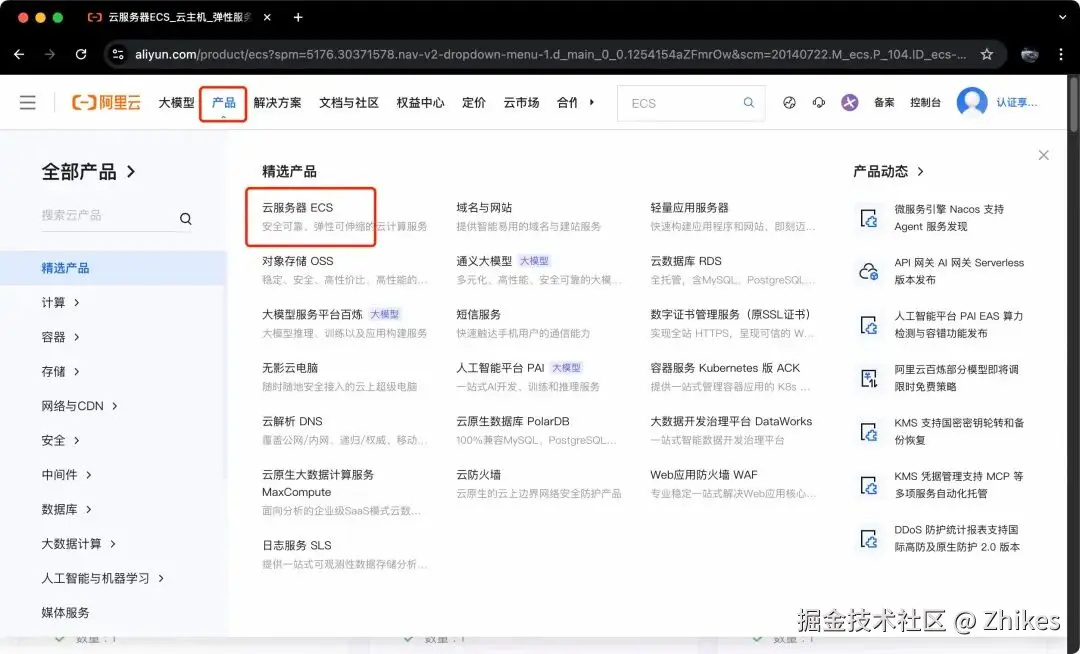Click the DDoS report news icon
The height and width of the screenshot is (654, 1080).
(x=869, y=538)
